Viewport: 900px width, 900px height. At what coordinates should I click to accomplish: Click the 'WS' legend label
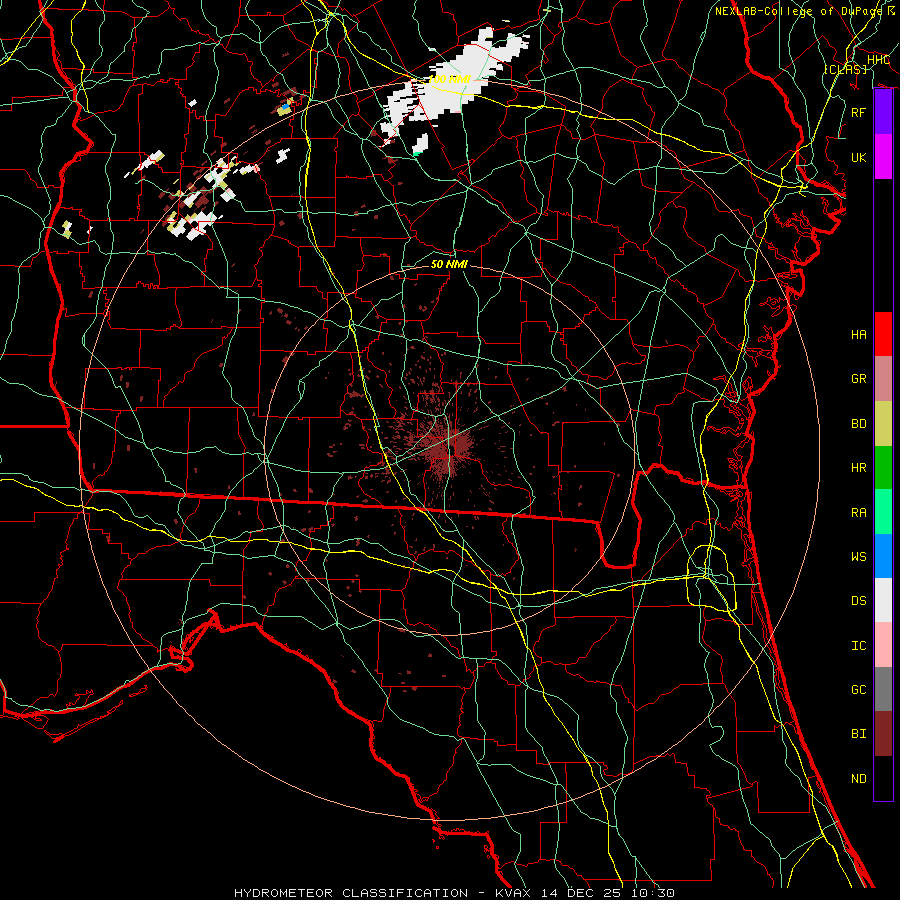point(859,557)
